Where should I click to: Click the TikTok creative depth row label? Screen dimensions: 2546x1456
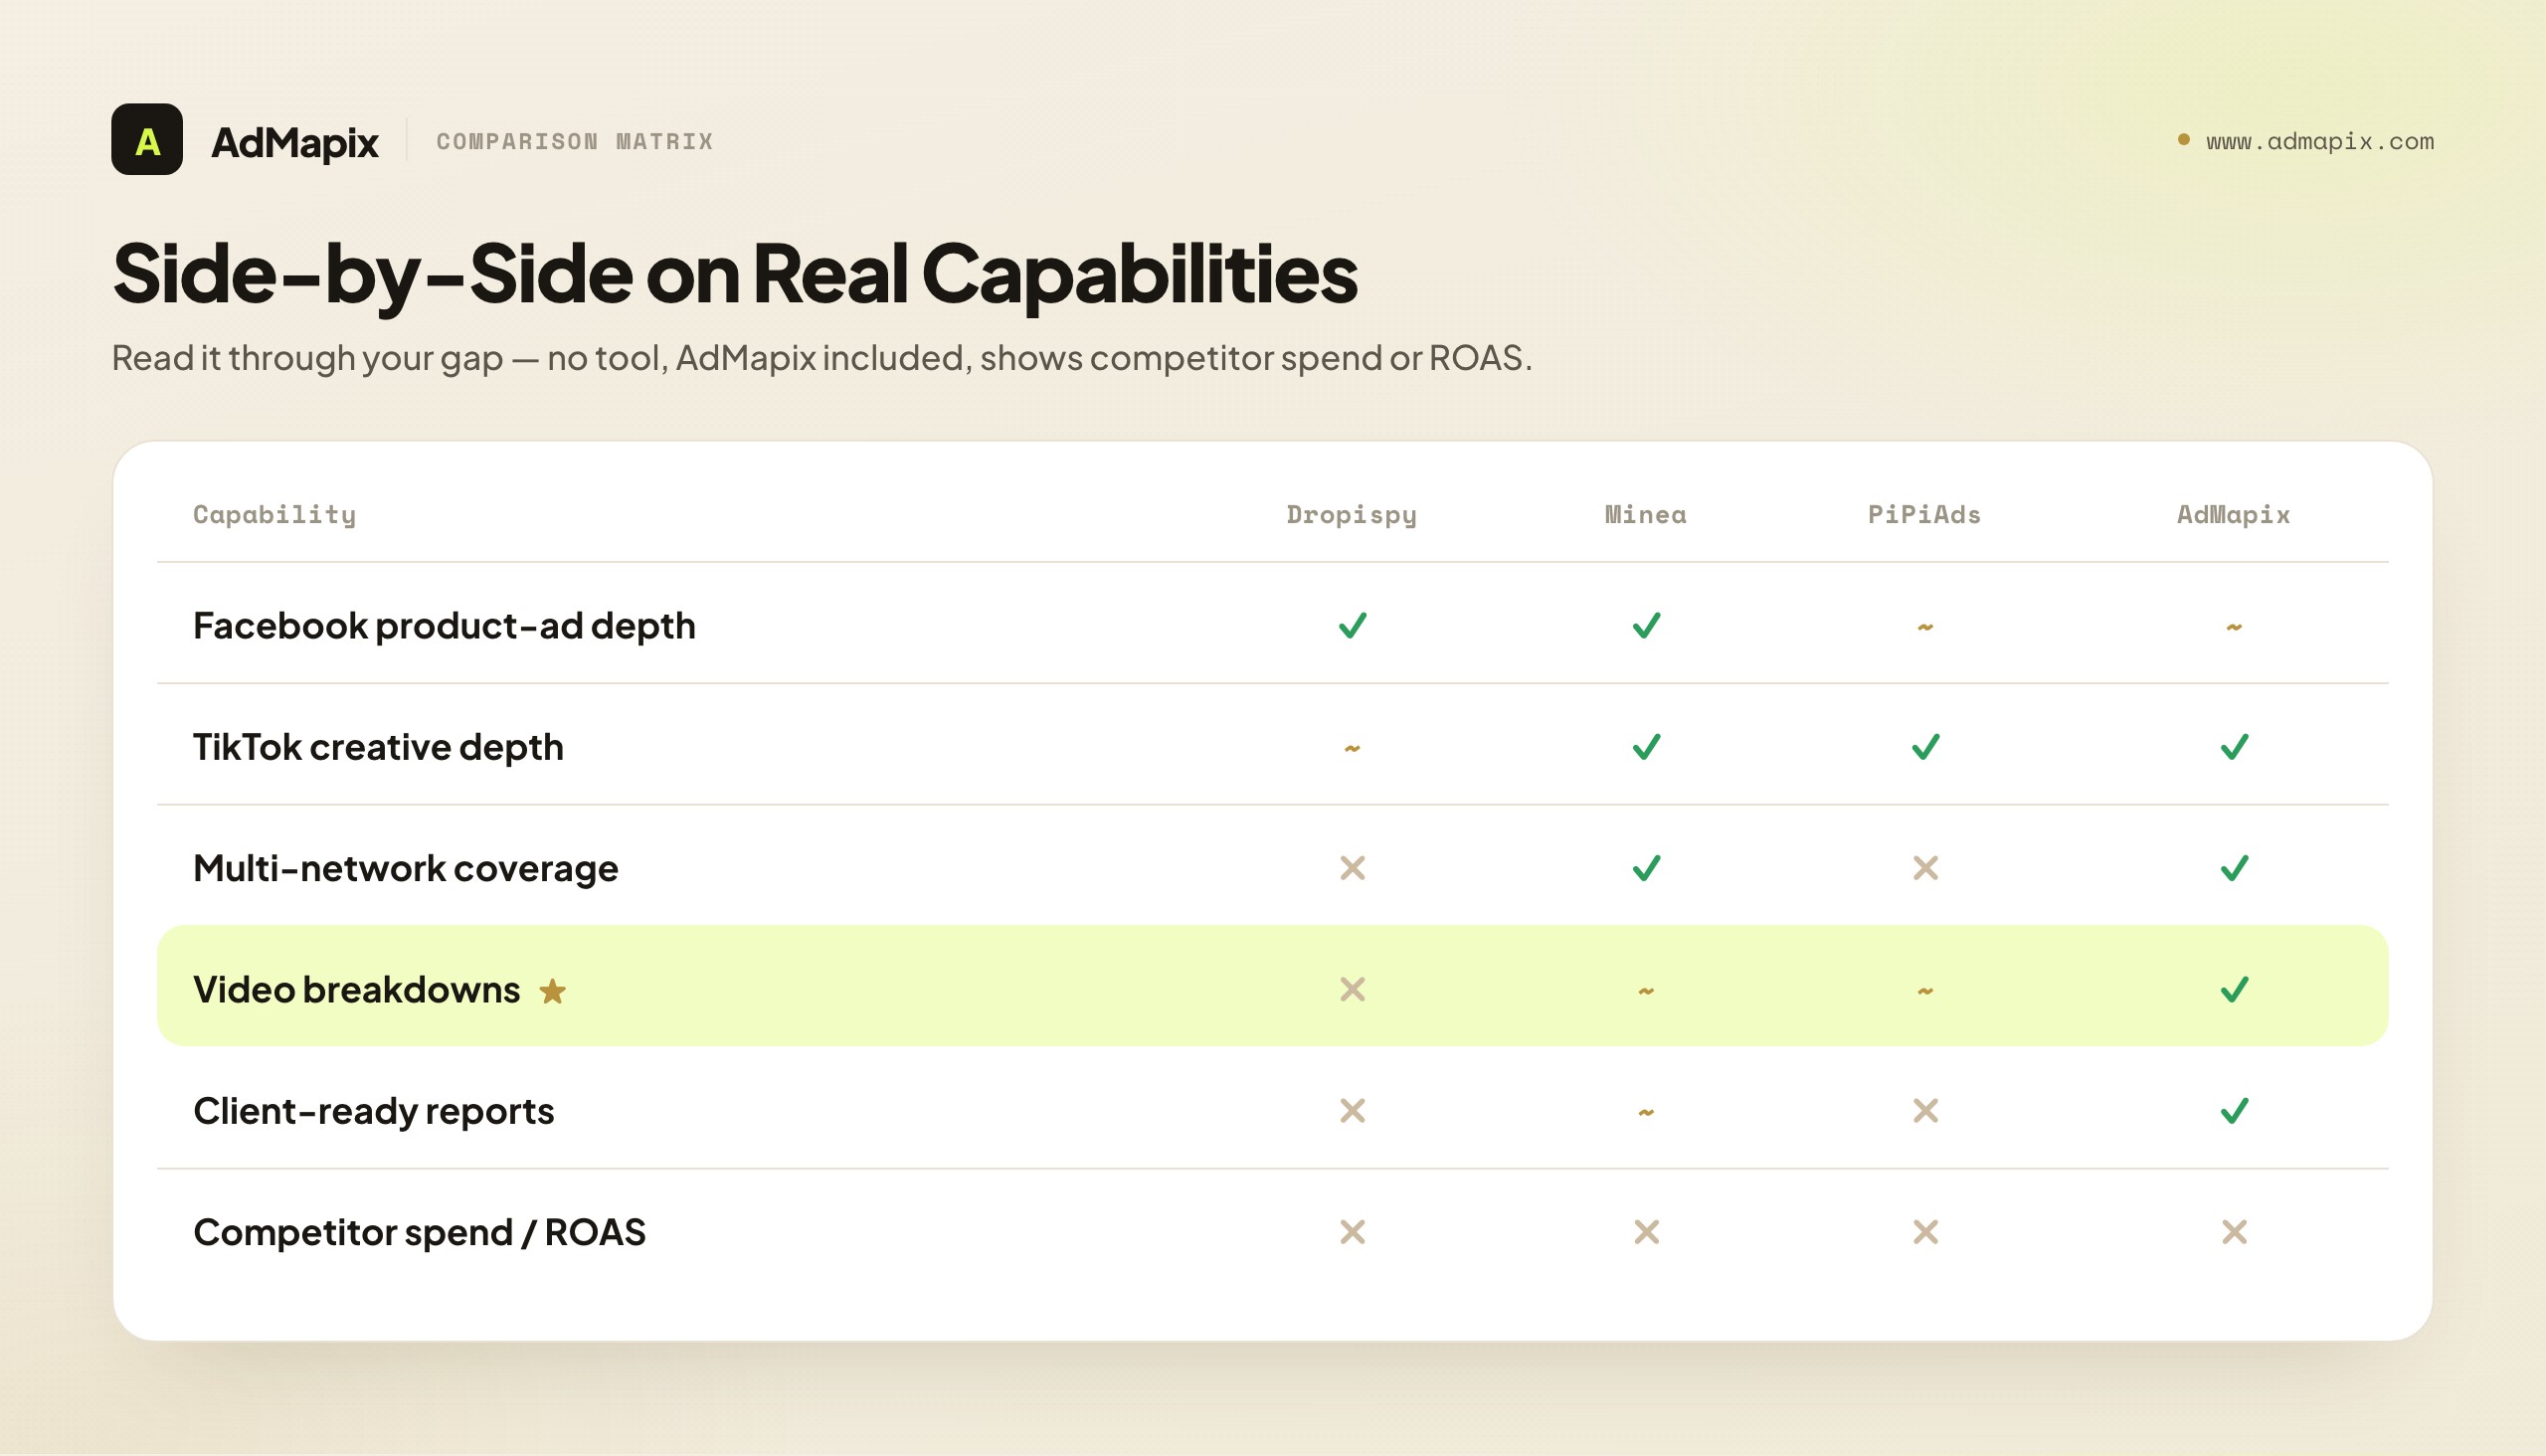(x=378, y=747)
